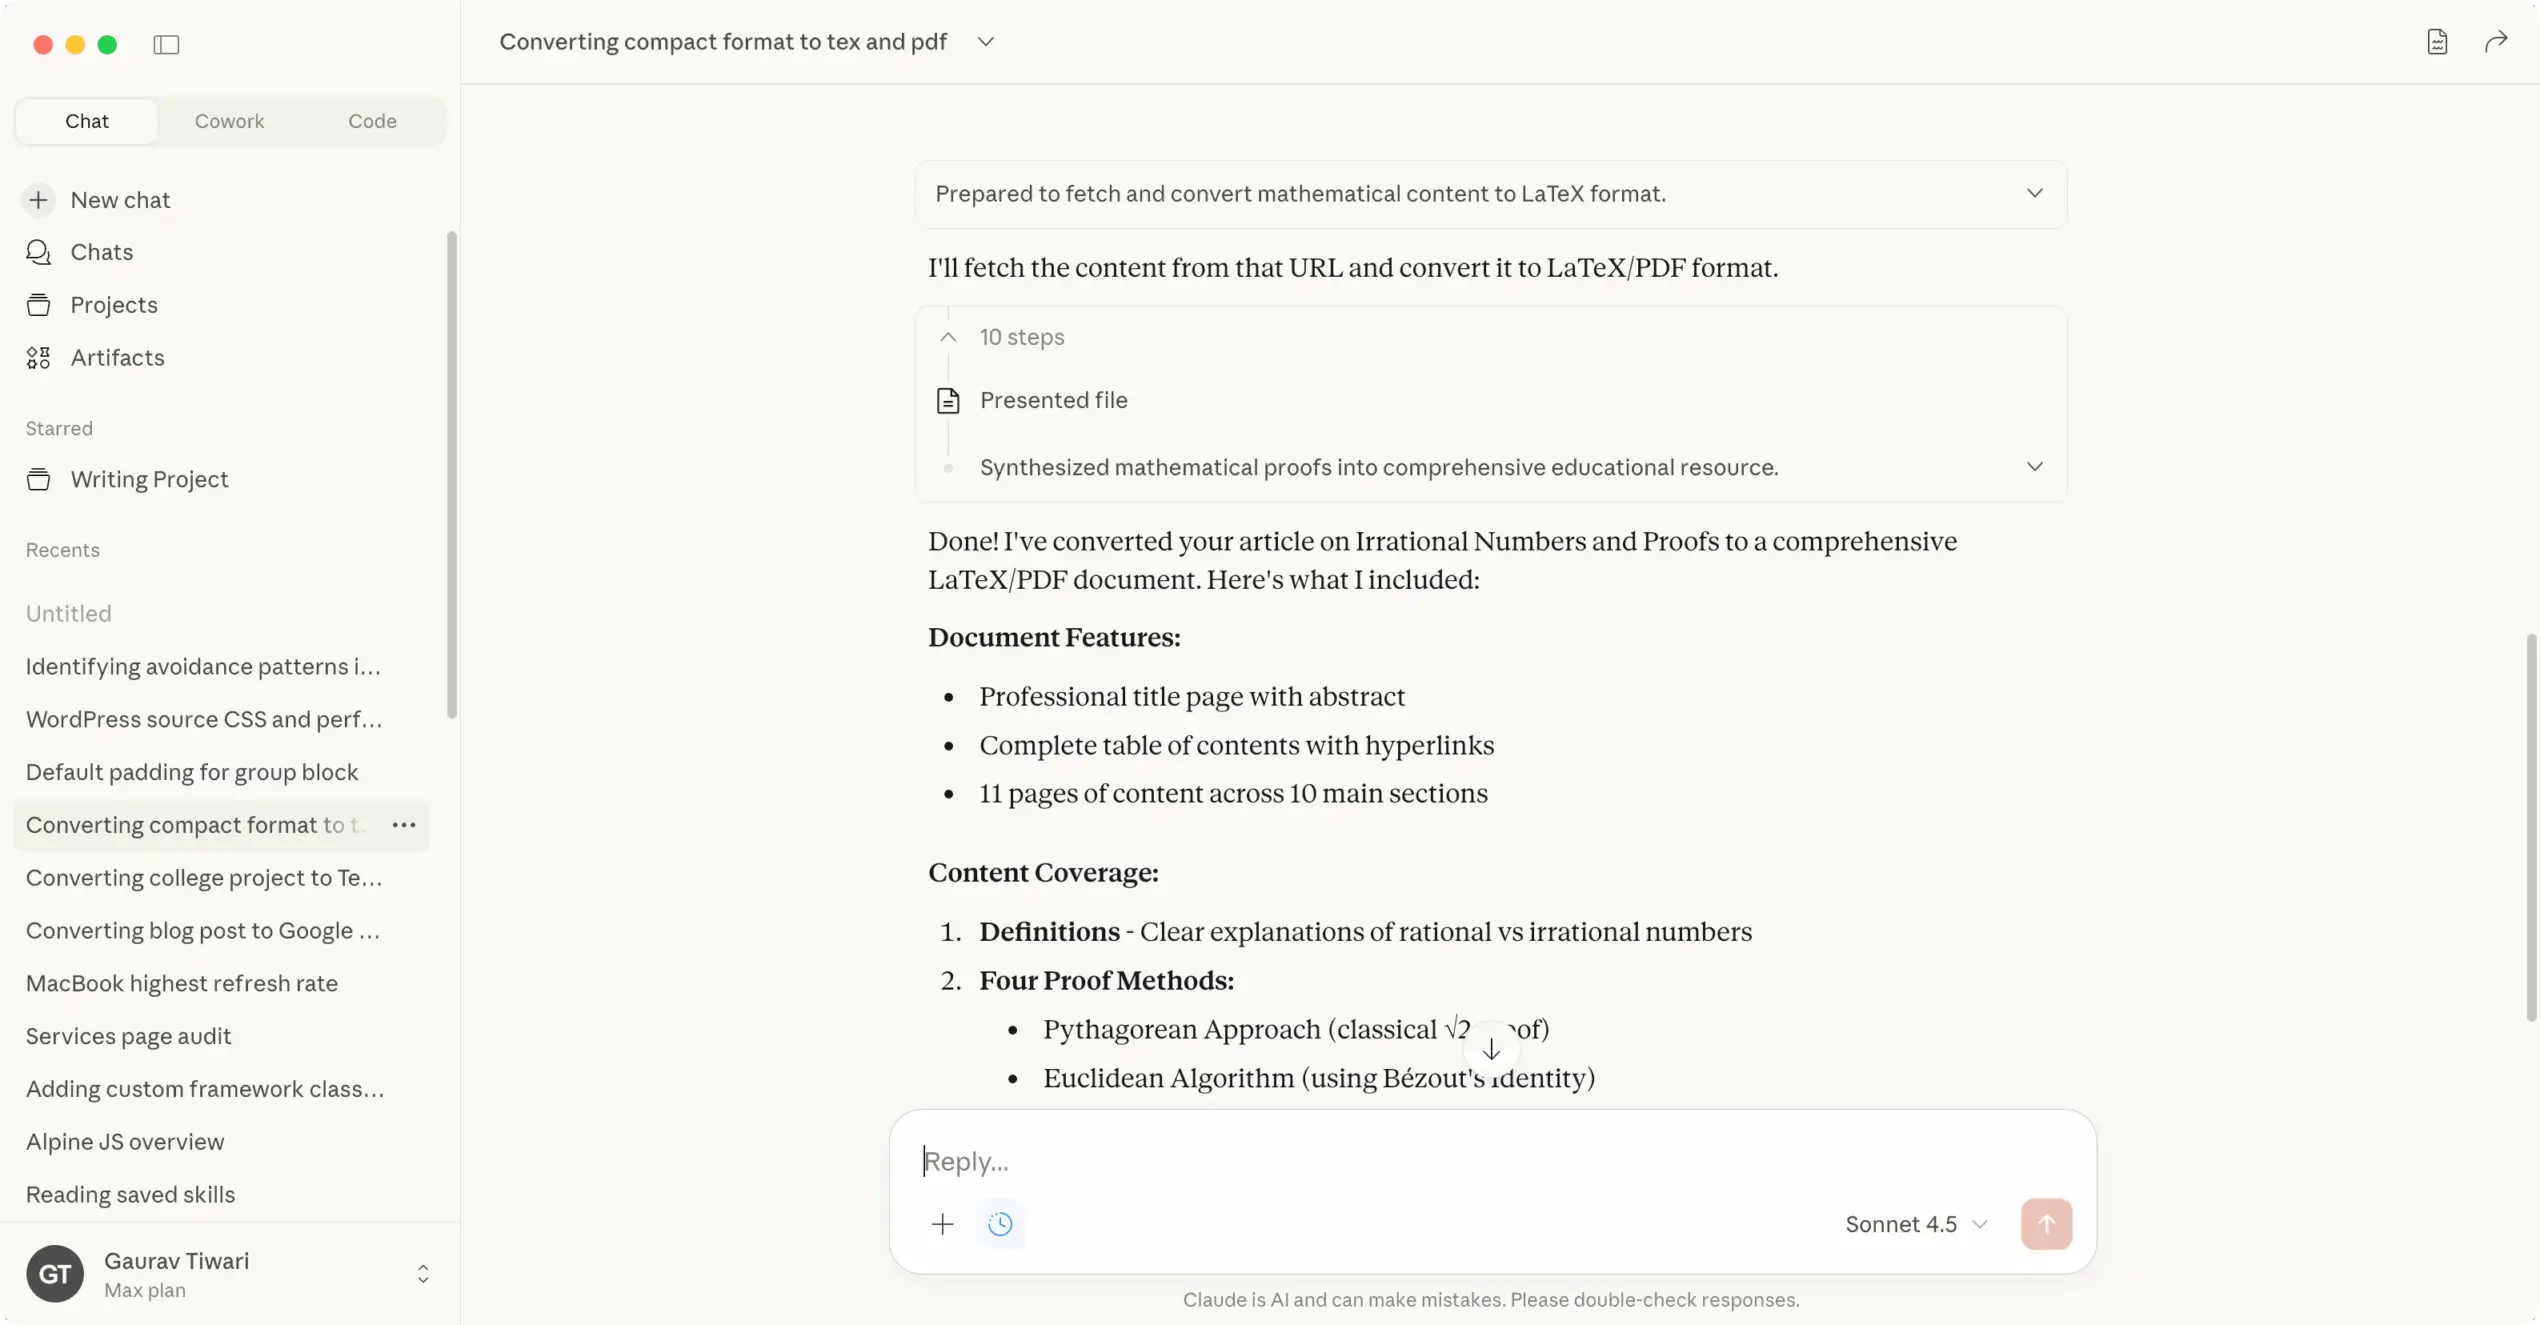The image size is (2540, 1325).
Task: Click the timer icon in the reply box
Action: 1000,1223
